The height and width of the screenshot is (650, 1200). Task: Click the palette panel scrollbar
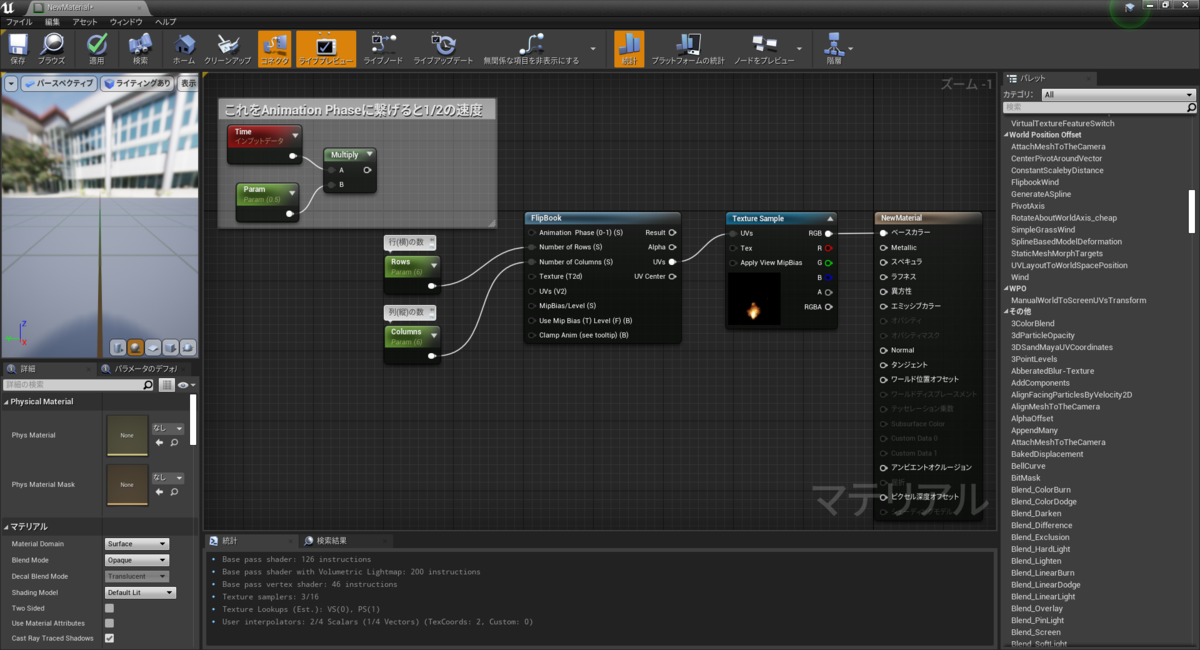[1192, 211]
